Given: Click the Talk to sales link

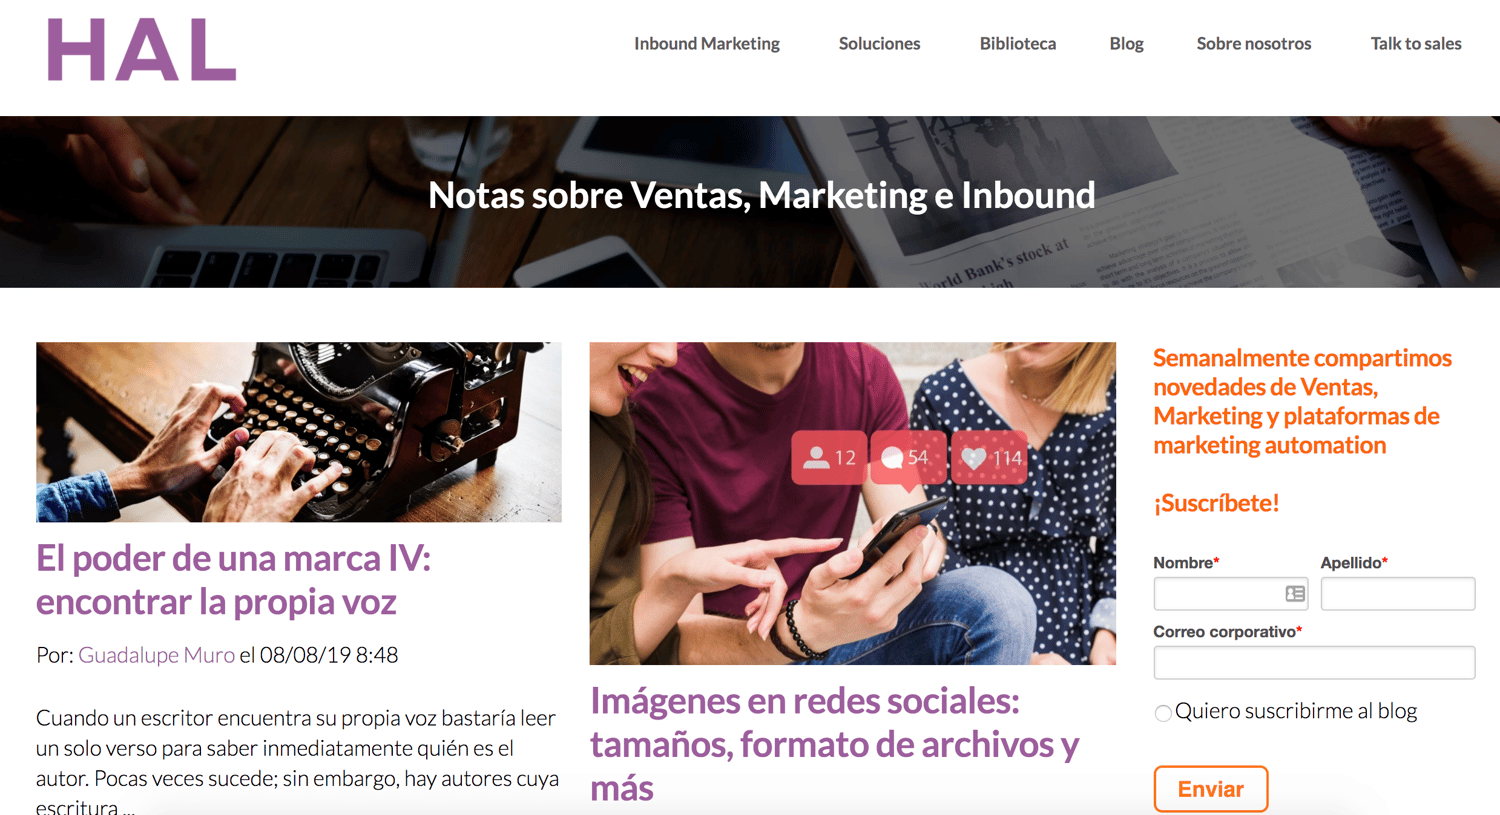Looking at the screenshot, I should (x=1416, y=44).
